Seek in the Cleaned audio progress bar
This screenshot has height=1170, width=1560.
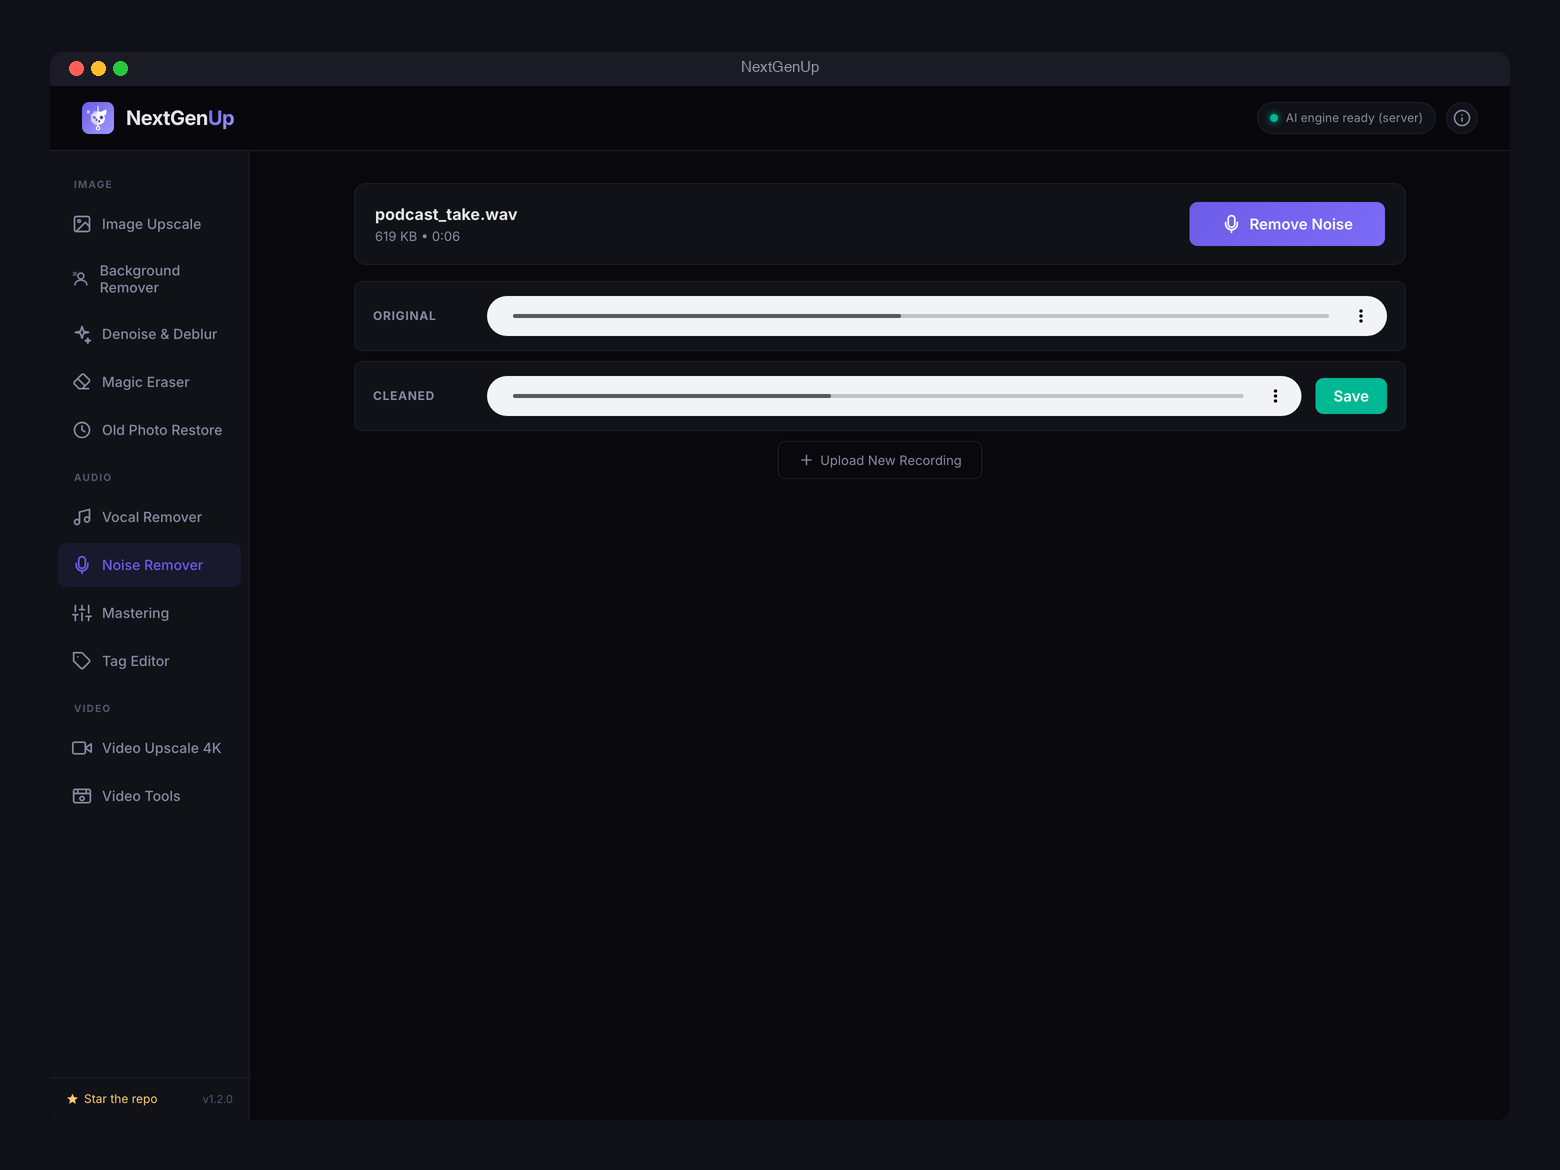[x=878, y=396]
